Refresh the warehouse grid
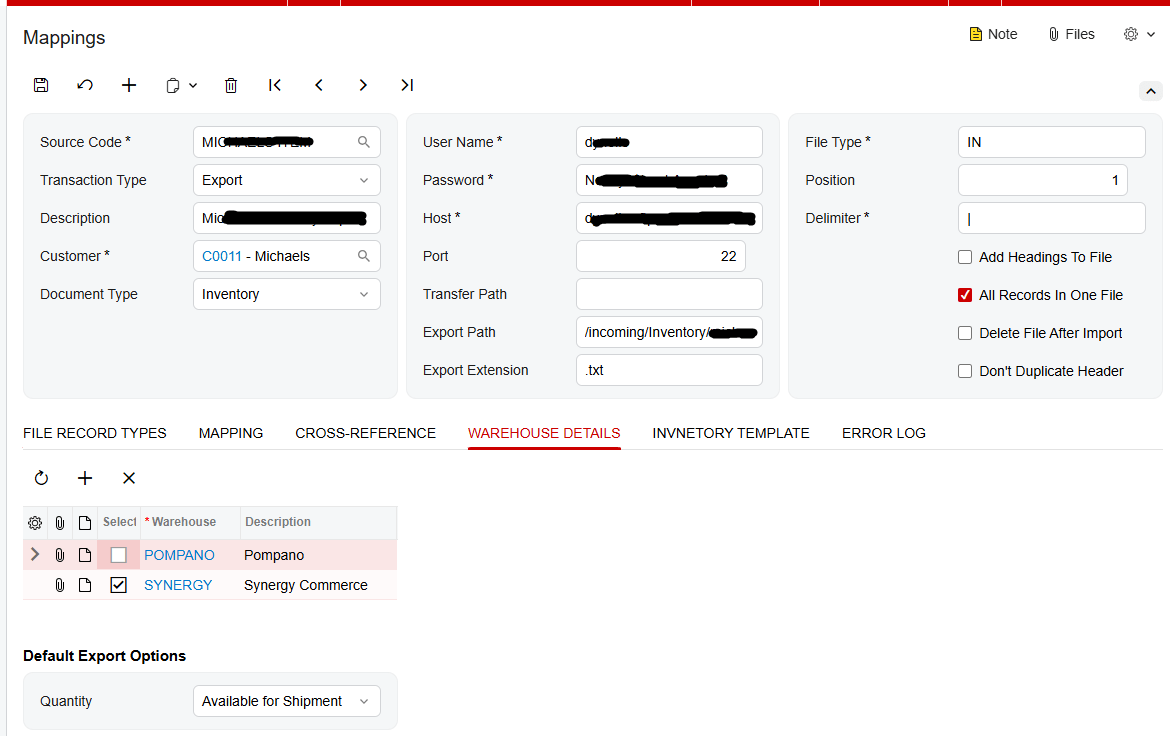1170x736 pixels. pyautogui.click(x=42, y=478)
